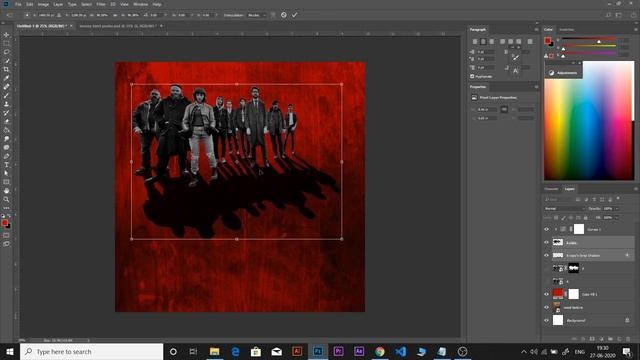Select the Pen tool
640x360 pixels.
6,156
